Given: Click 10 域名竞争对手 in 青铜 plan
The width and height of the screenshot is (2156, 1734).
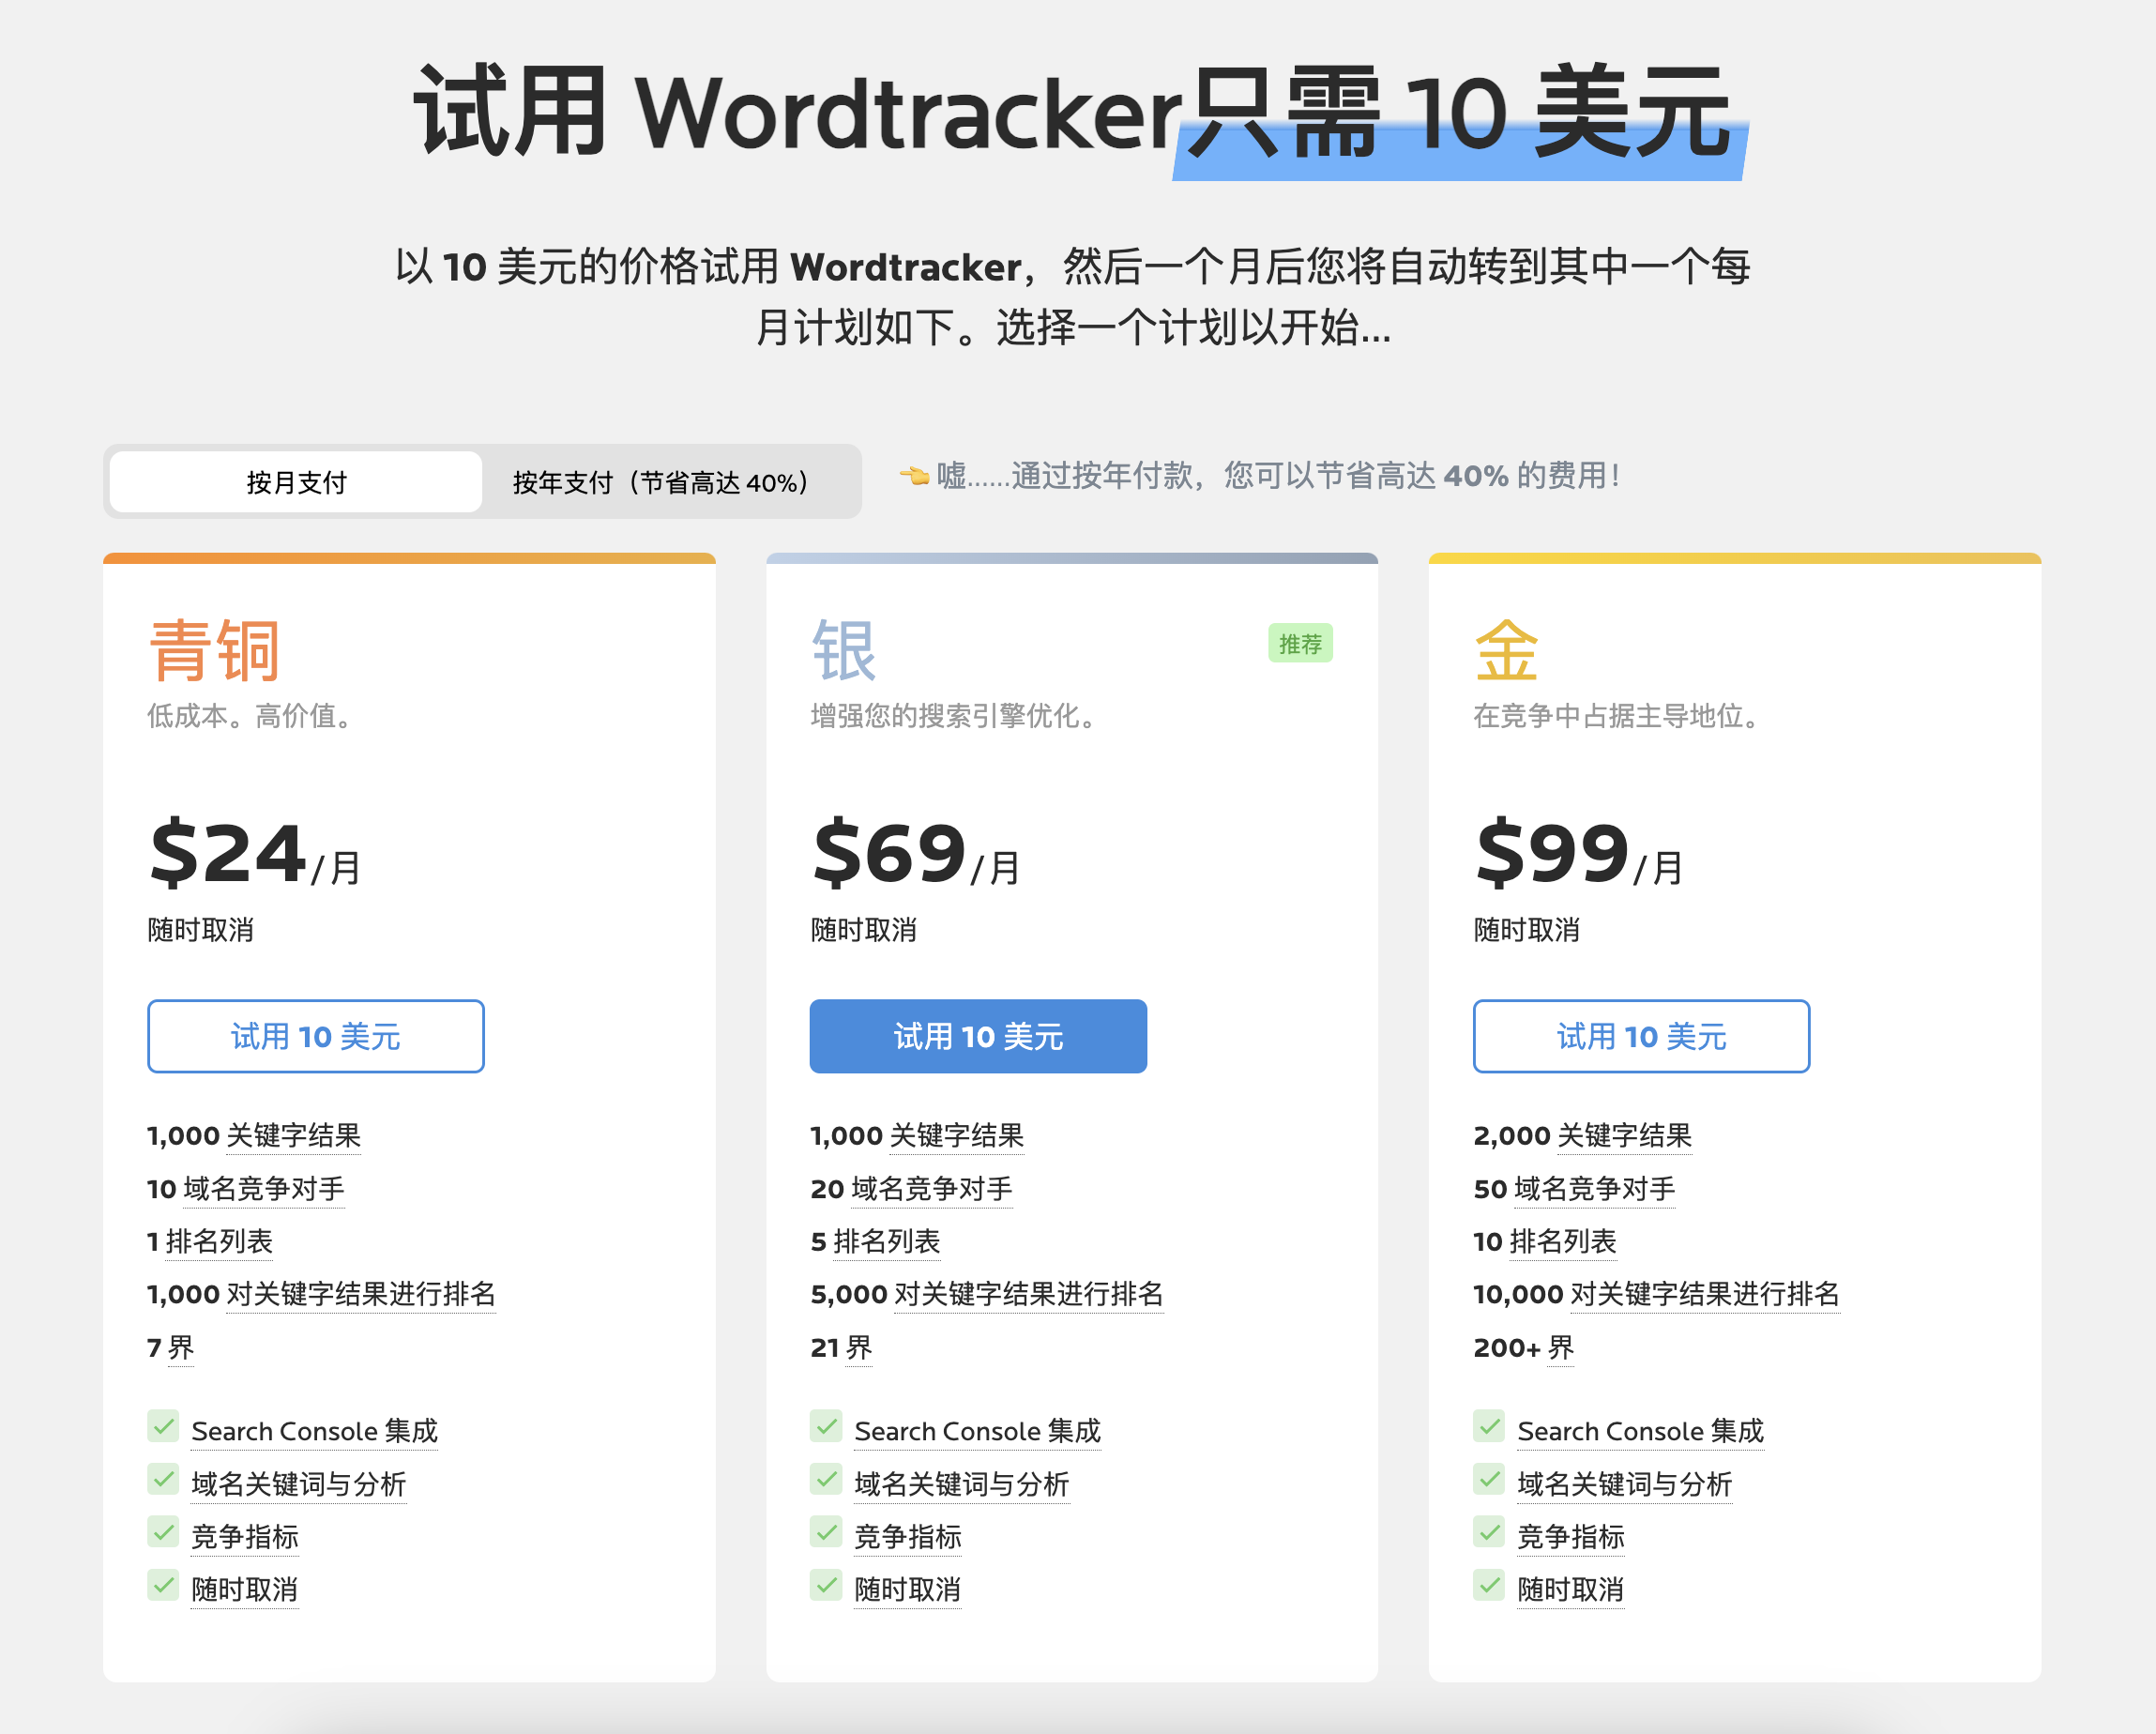Looking at the screenshot, I should [x=246, y=1189].
